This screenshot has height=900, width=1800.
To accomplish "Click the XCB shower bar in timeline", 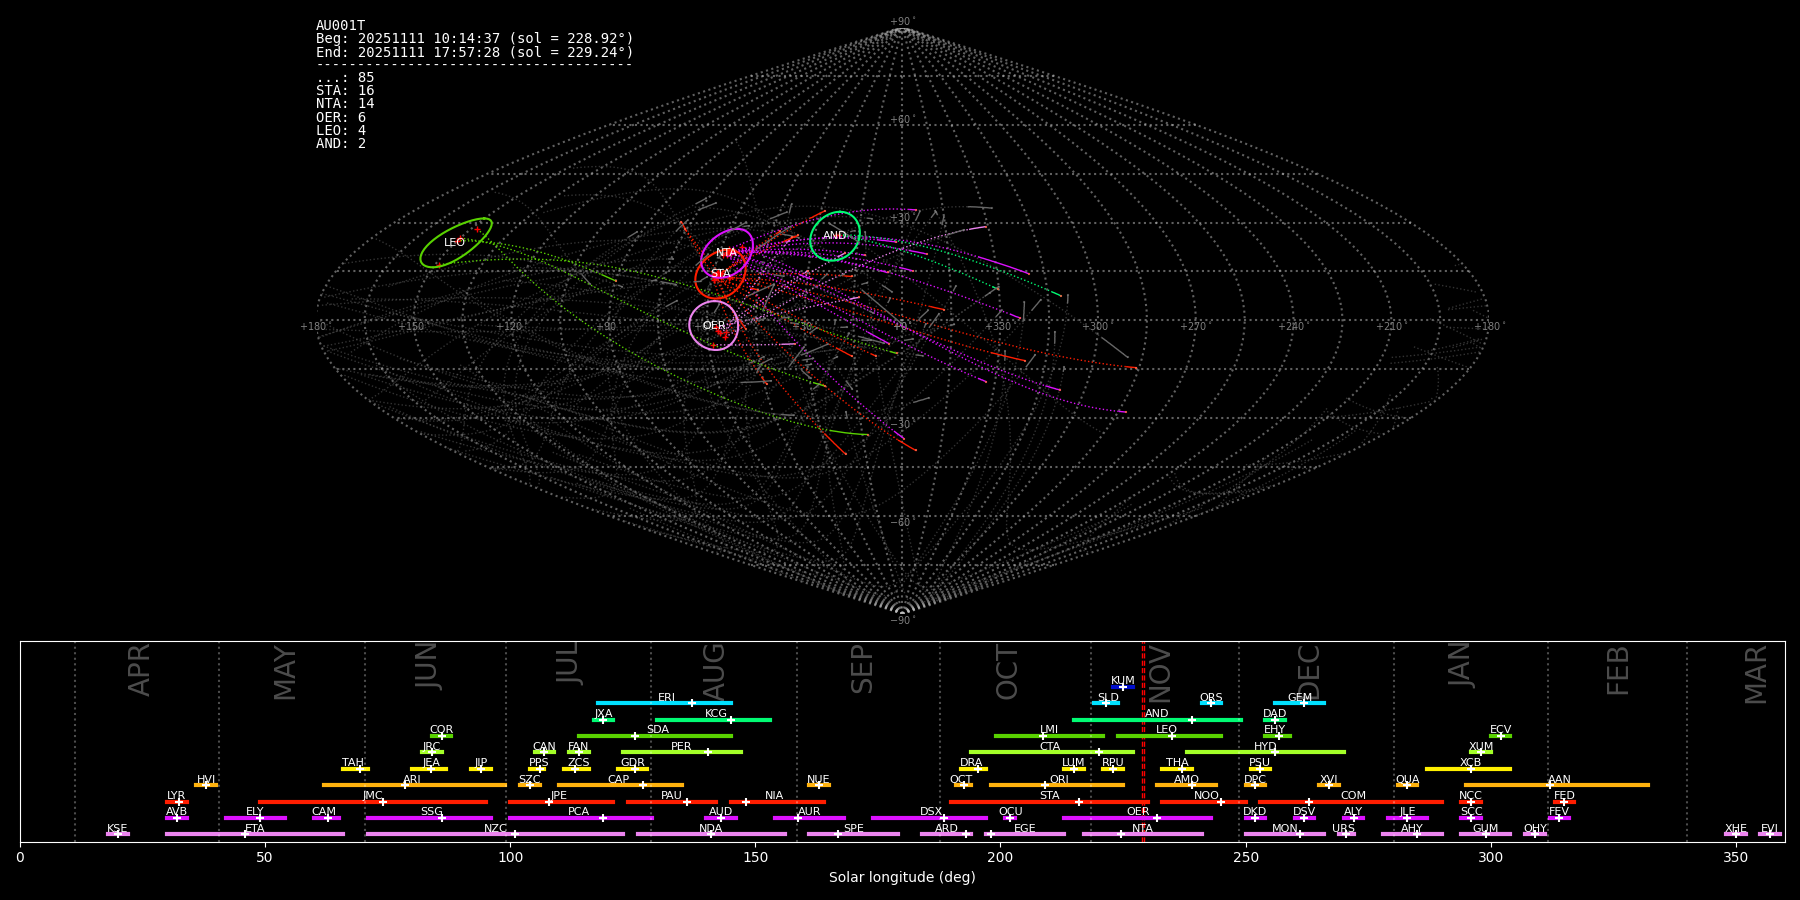I will (1468, 769).
